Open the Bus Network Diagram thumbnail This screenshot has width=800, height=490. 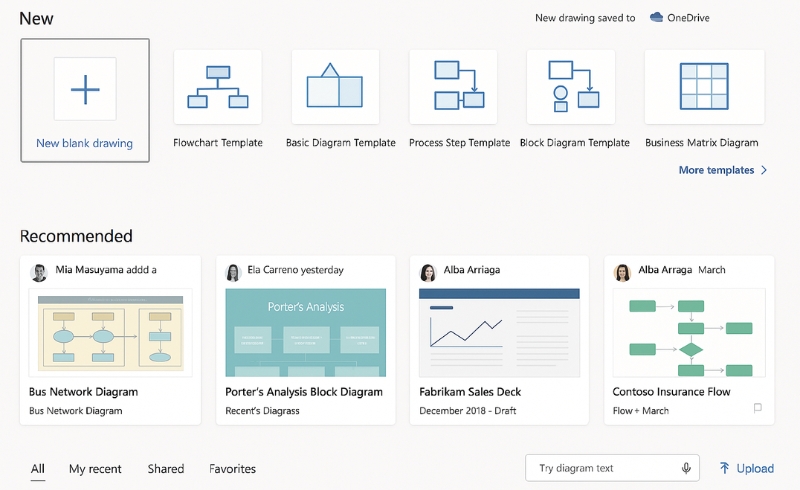pyautogui.click(x=111, y=333)
